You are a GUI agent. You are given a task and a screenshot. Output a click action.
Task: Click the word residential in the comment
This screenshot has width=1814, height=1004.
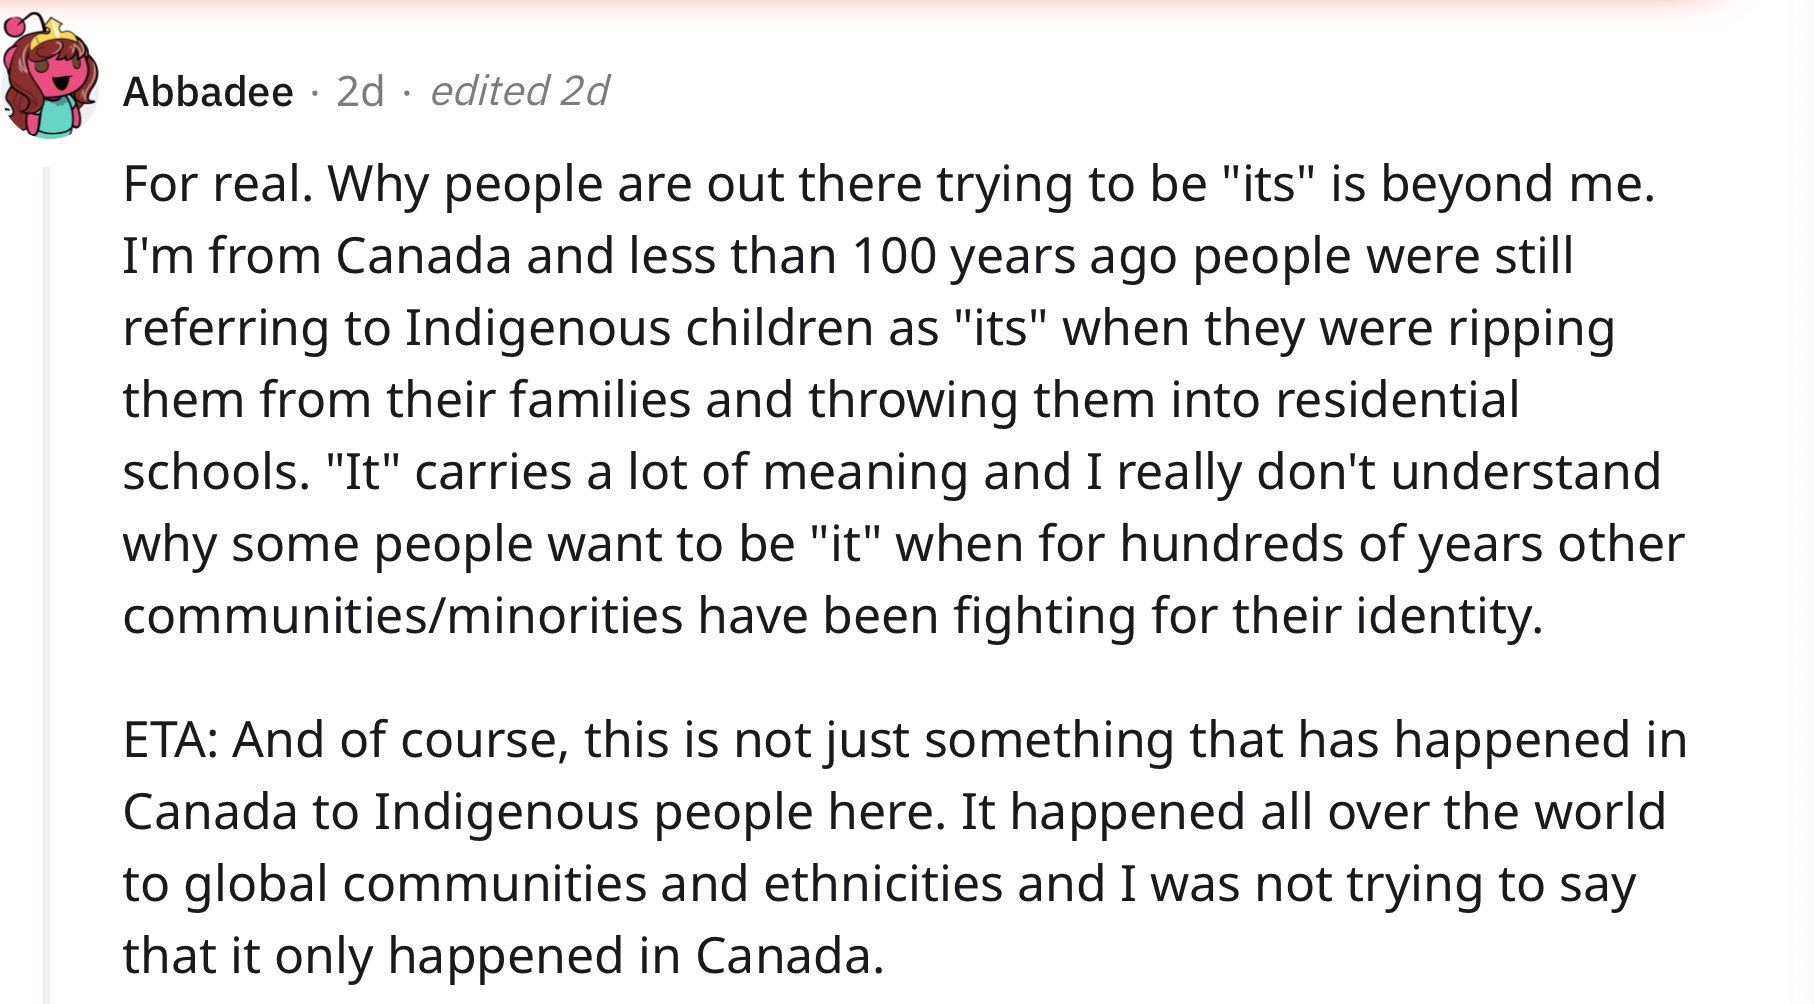1398,399
